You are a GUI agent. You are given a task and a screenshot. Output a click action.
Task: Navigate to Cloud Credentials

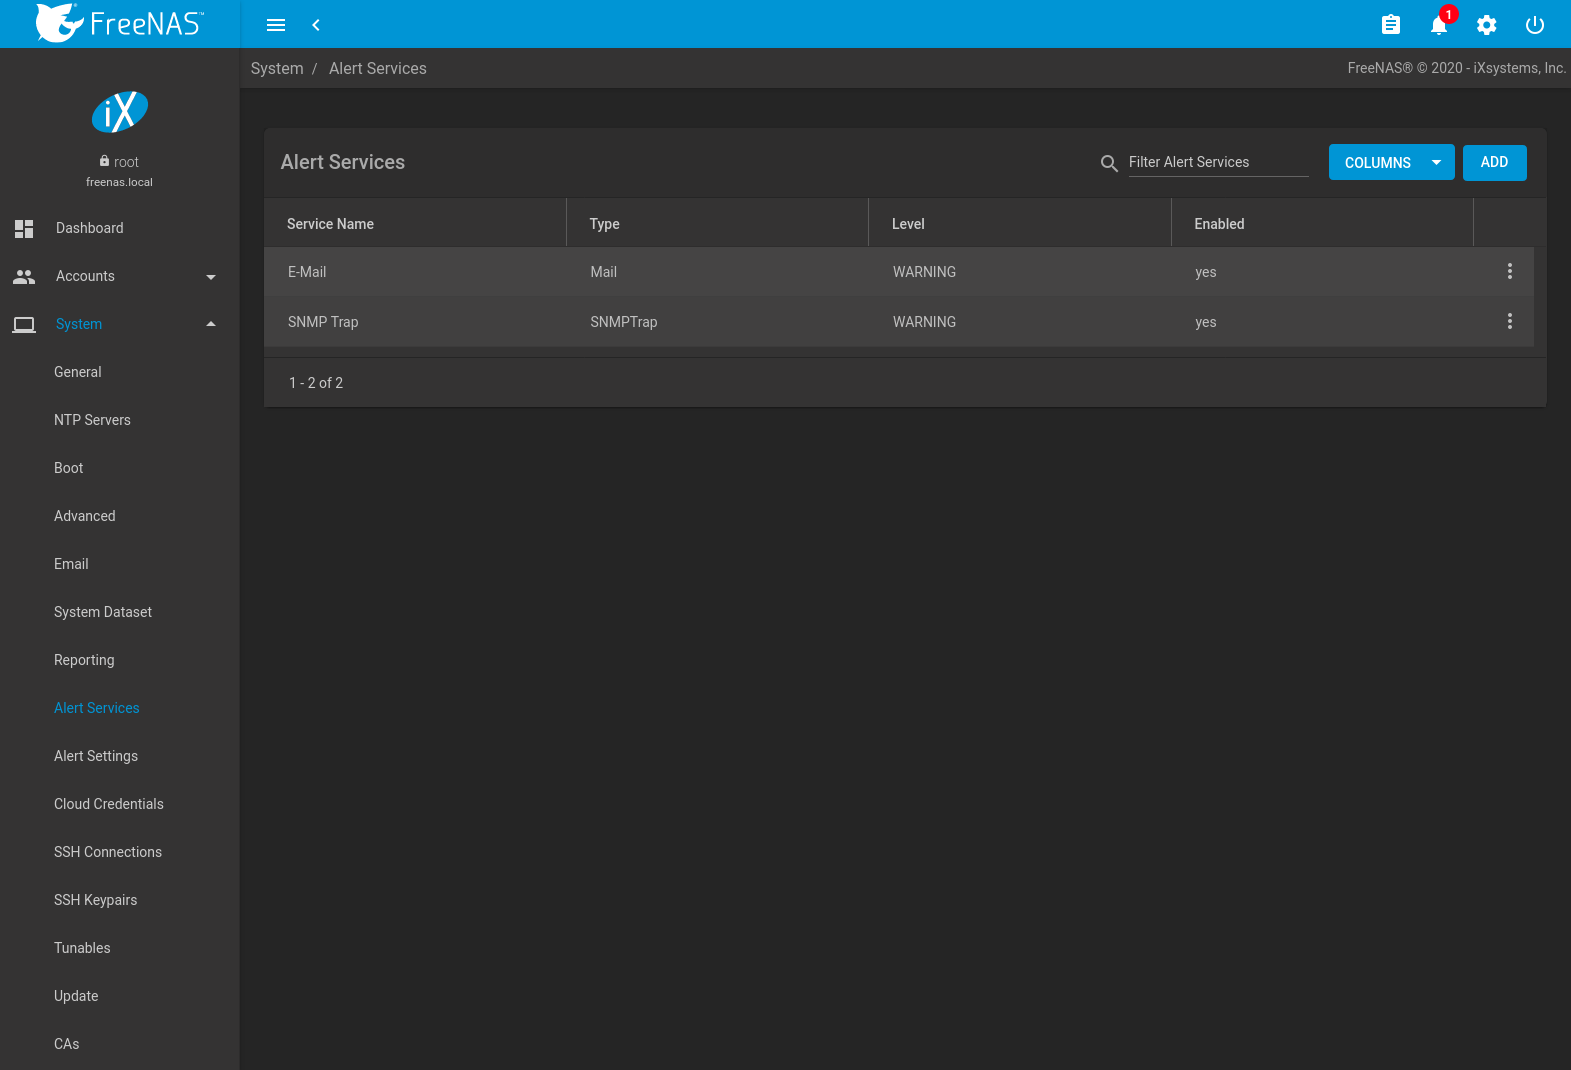[108, 804]
